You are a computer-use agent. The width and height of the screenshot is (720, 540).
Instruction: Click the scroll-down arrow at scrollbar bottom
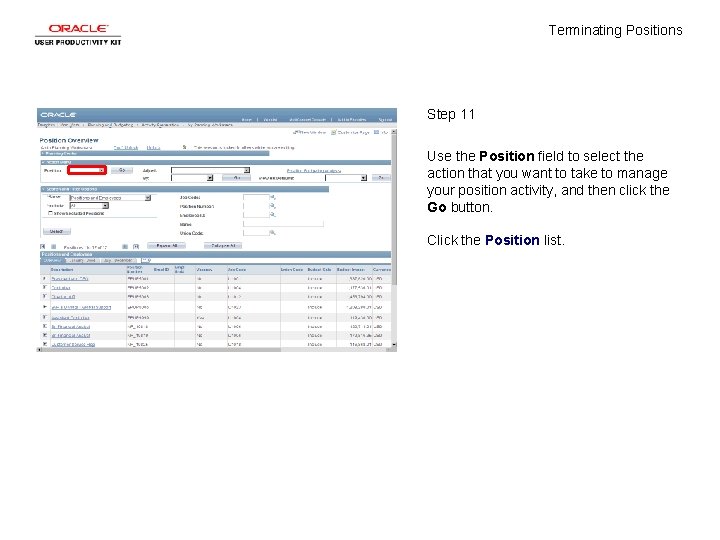[x=394, y=344]
